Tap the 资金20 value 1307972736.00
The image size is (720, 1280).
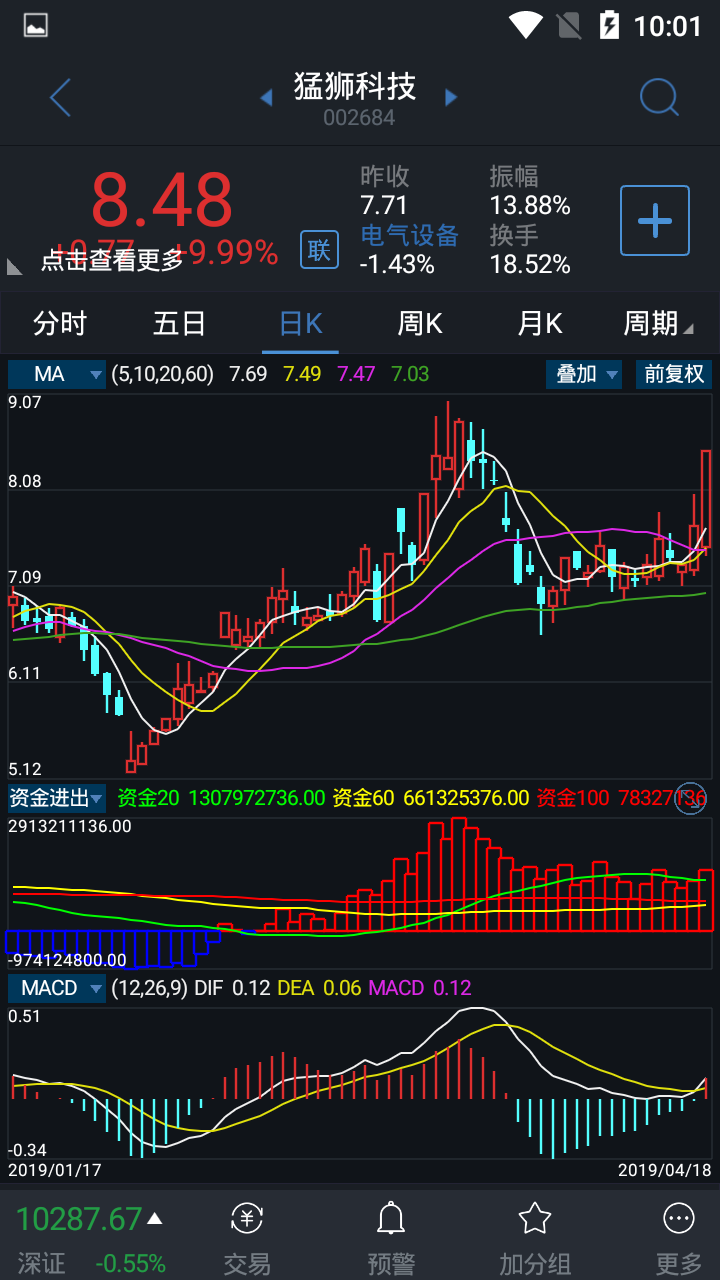[x=257, y=798]
